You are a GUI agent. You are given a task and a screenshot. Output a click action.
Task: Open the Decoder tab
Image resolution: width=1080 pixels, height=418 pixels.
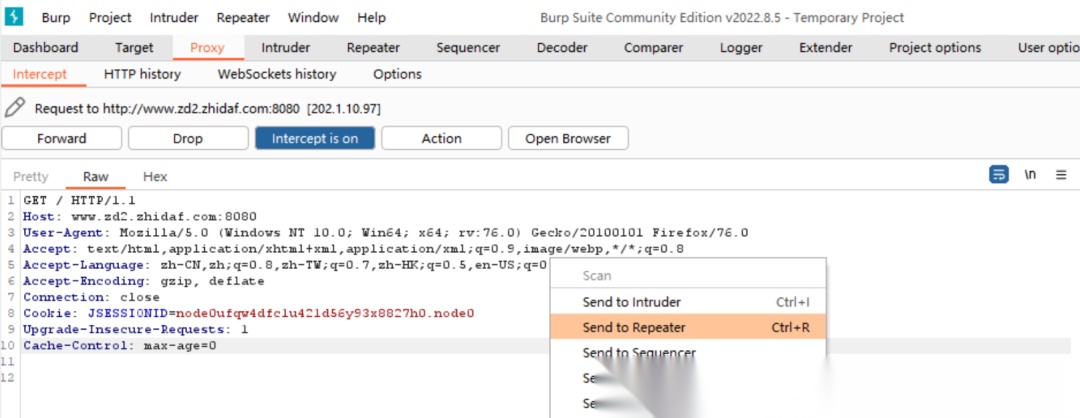click(562, 48)
